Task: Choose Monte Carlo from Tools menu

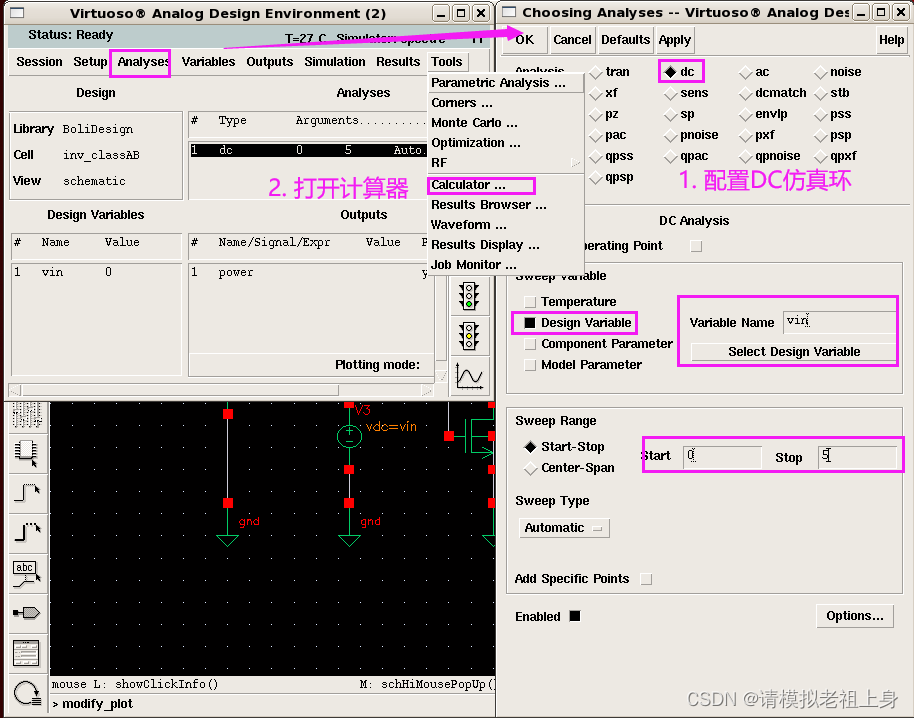Action: point(505,122)
